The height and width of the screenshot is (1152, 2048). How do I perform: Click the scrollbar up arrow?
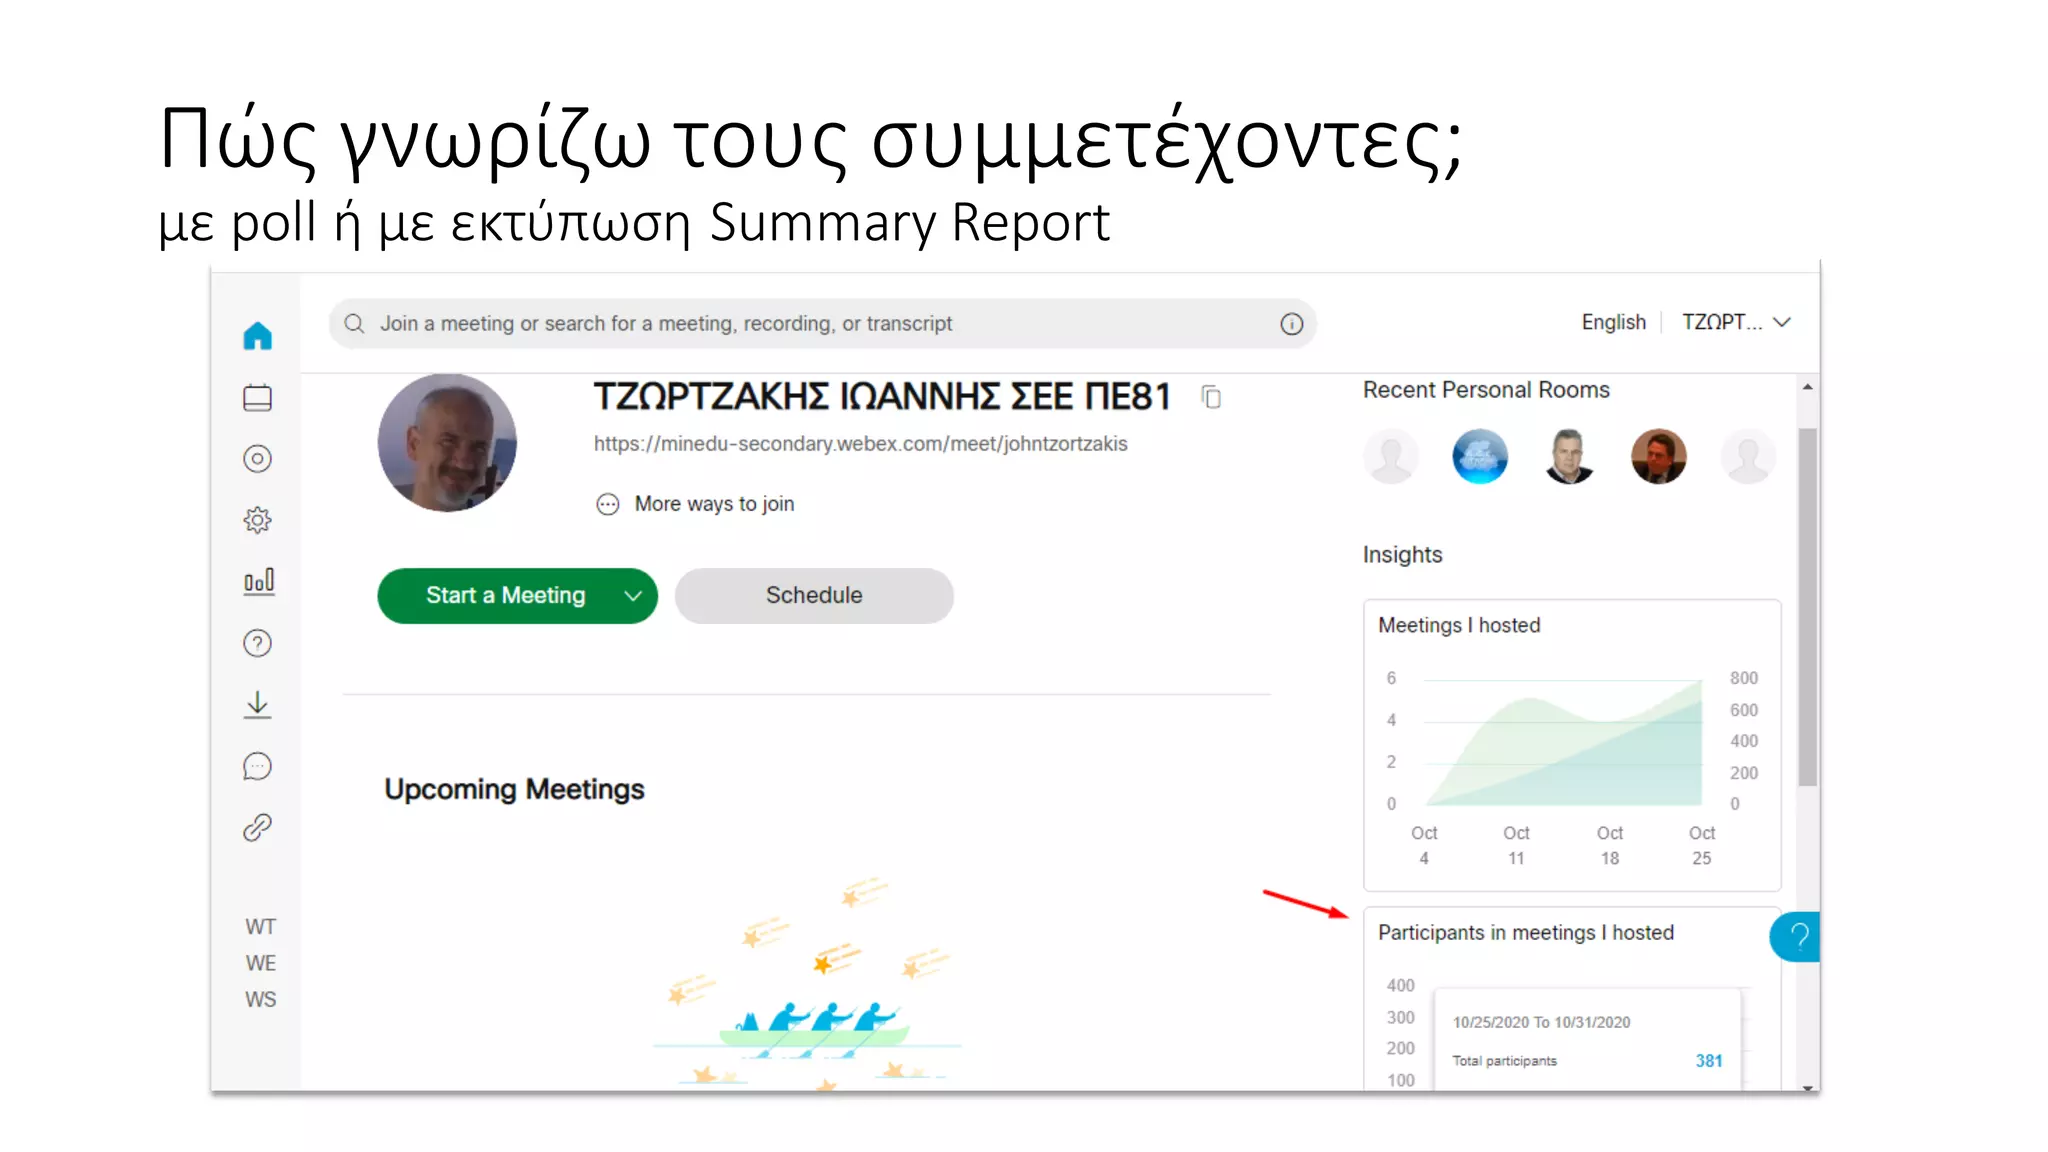tap(1807, 387)
